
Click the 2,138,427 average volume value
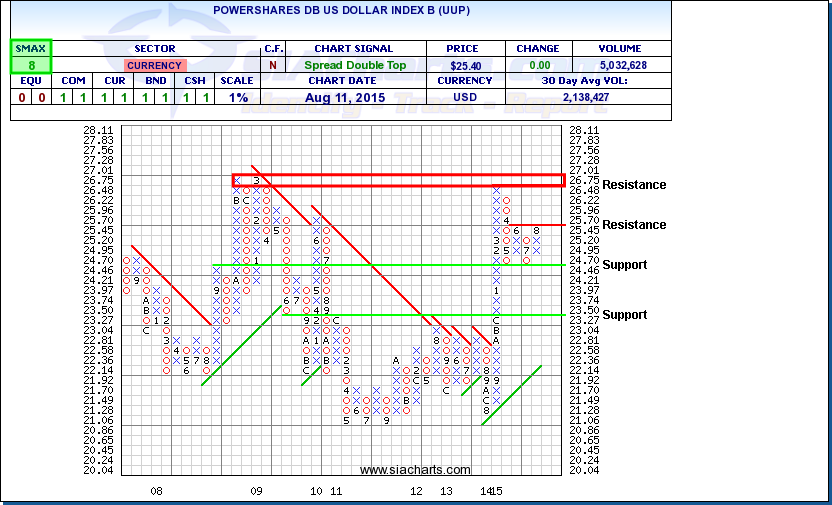pyautogui.click(x=588, y=97)
